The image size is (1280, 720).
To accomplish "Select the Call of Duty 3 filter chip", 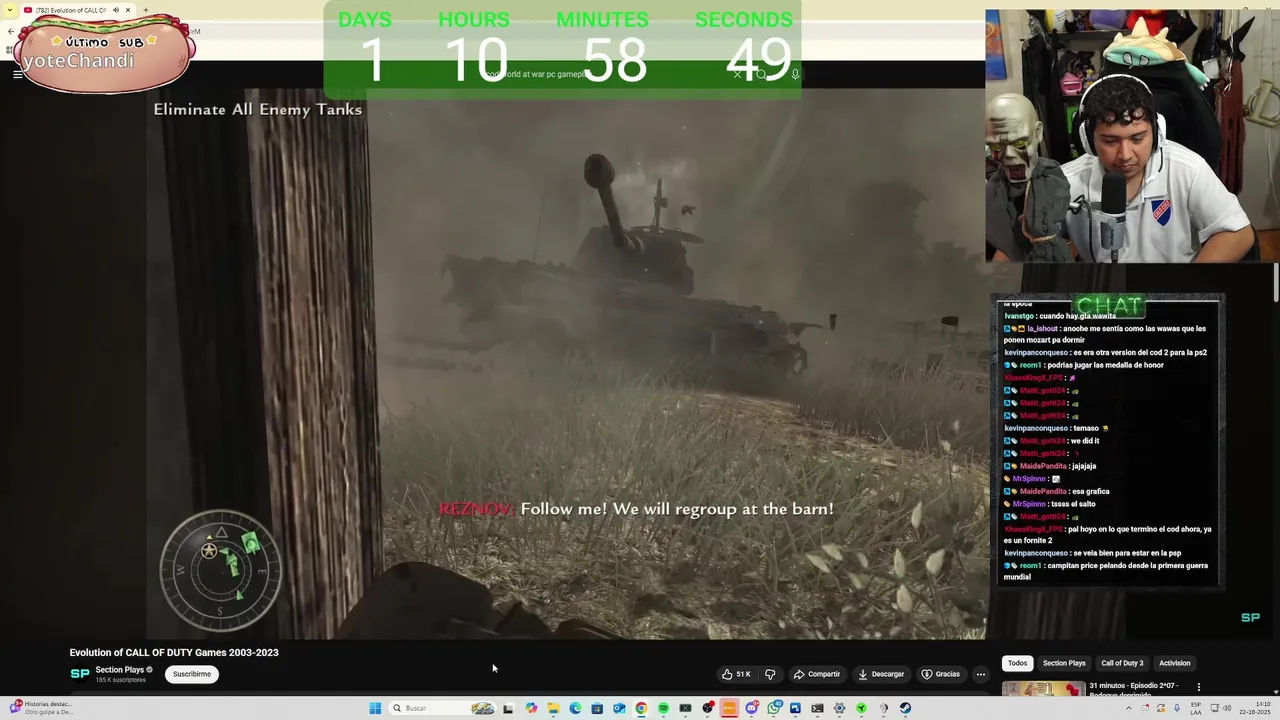I will (1122, 663).
